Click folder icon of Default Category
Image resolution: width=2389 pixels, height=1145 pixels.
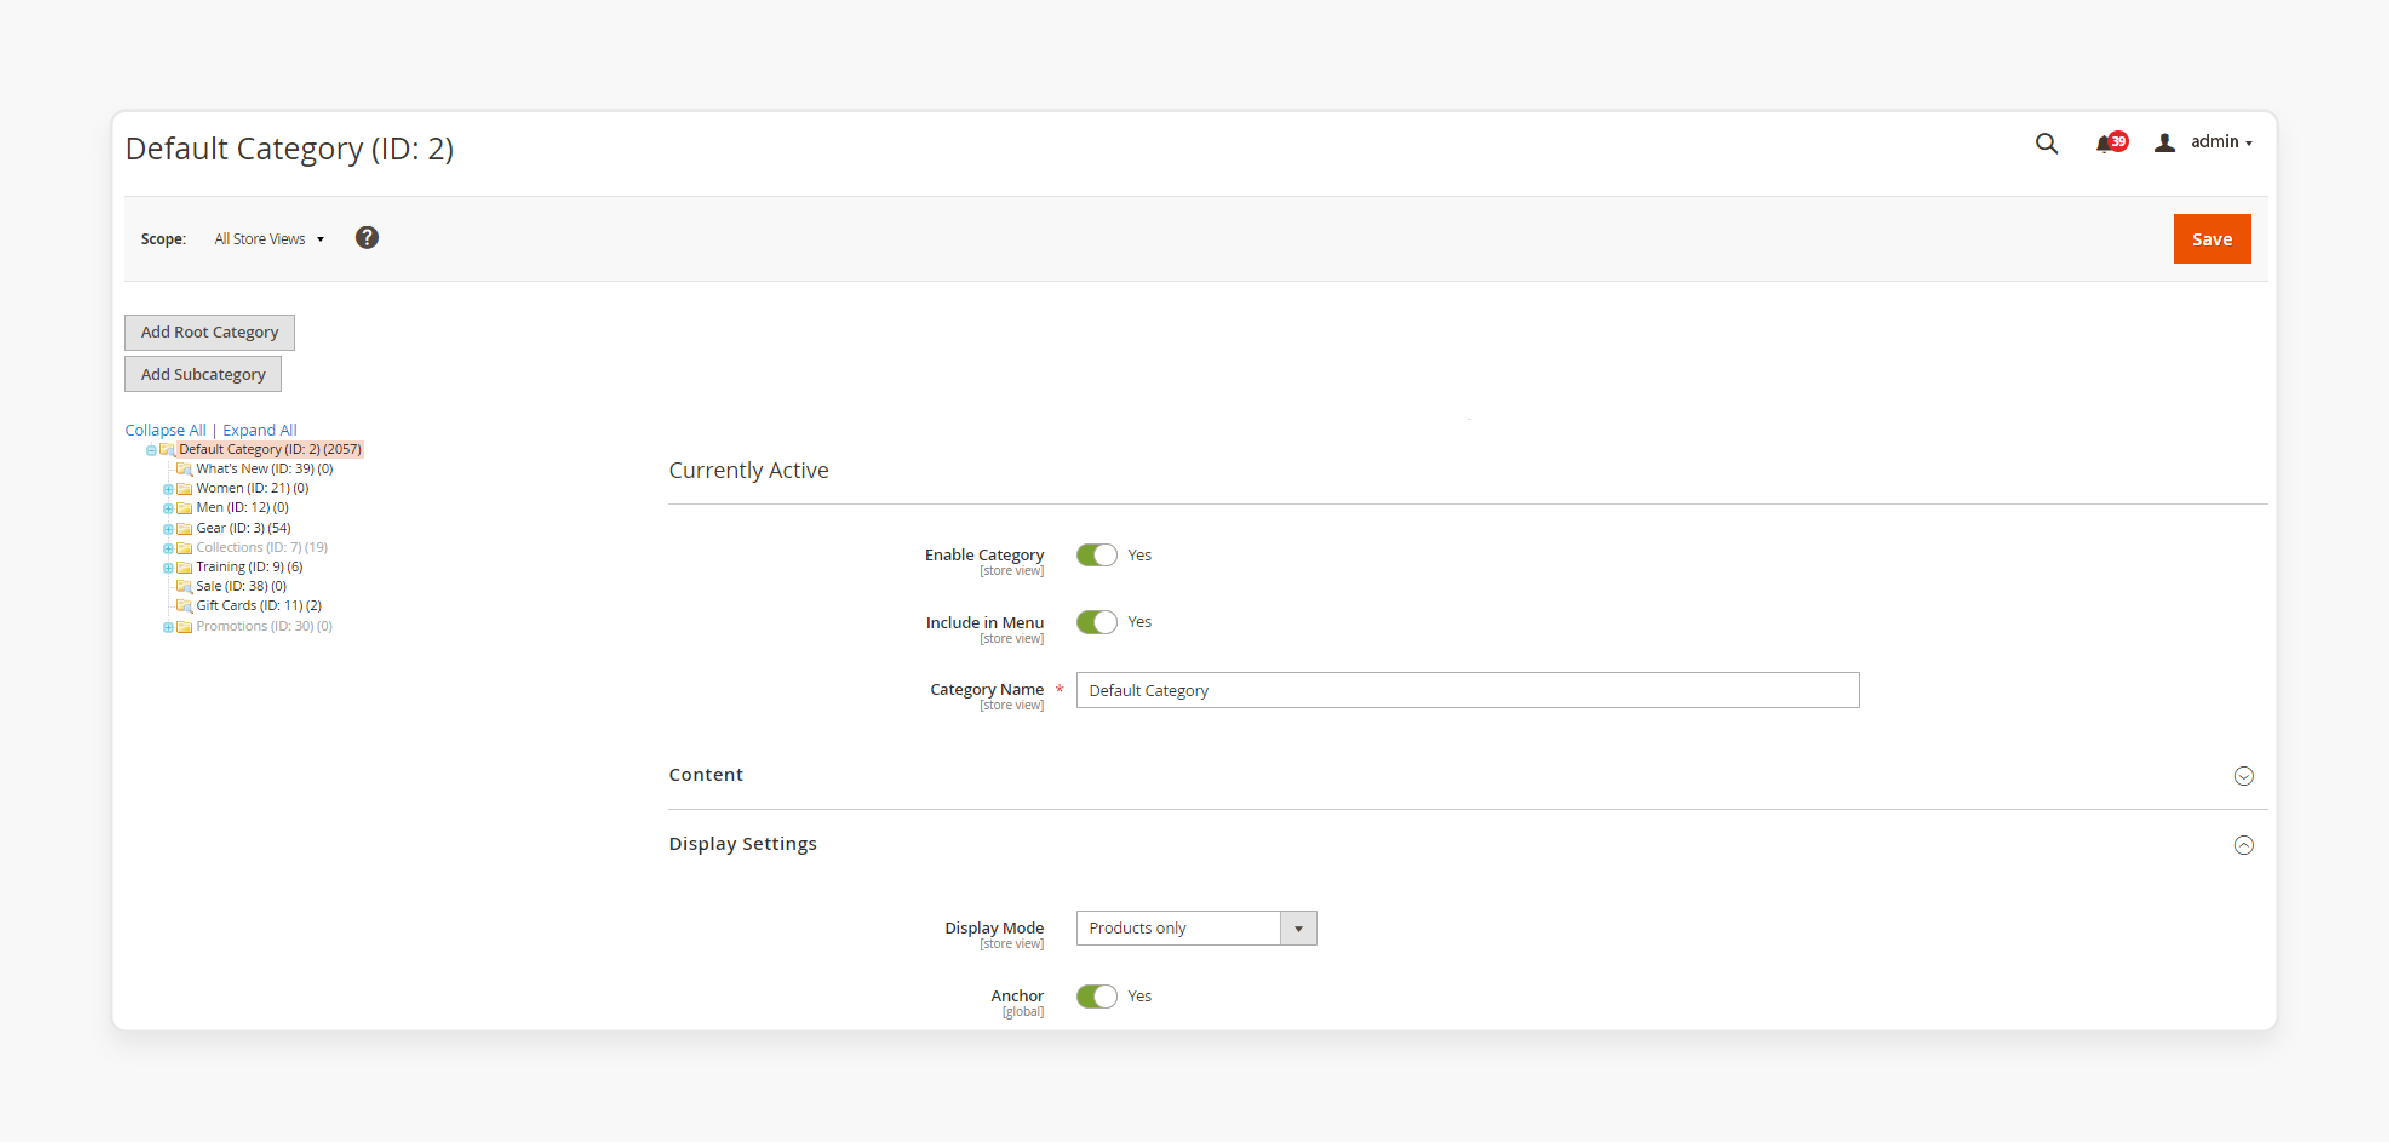[167, 450]
